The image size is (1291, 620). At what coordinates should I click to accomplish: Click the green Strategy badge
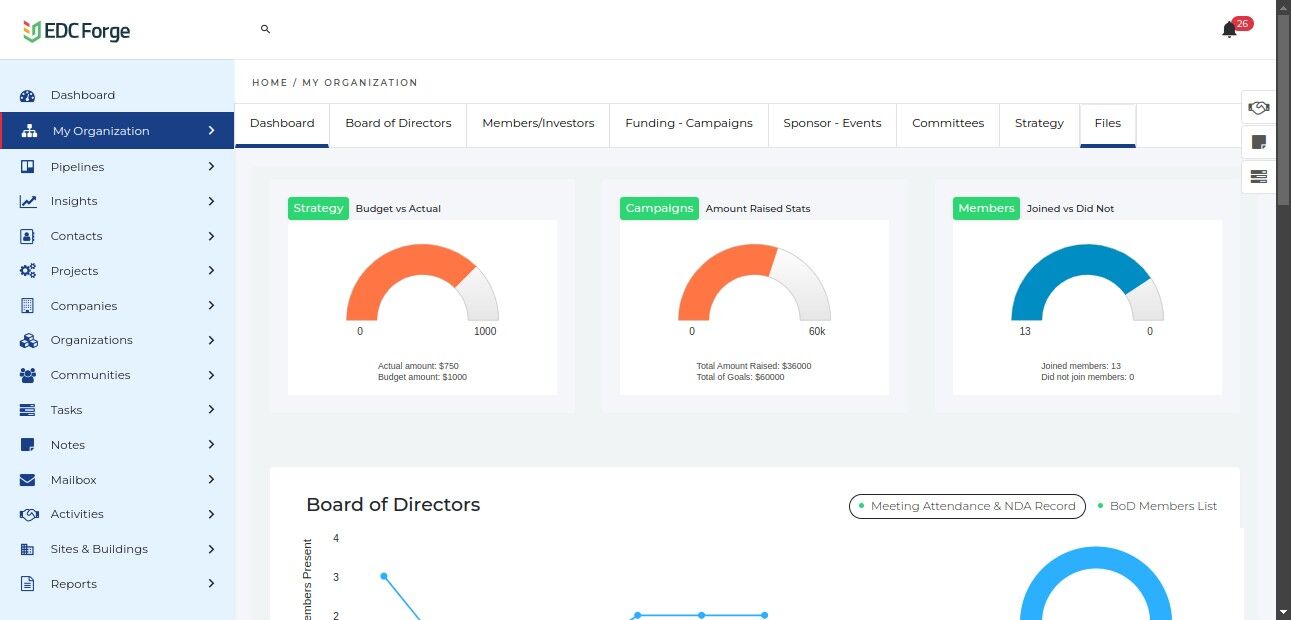point(318,208)
